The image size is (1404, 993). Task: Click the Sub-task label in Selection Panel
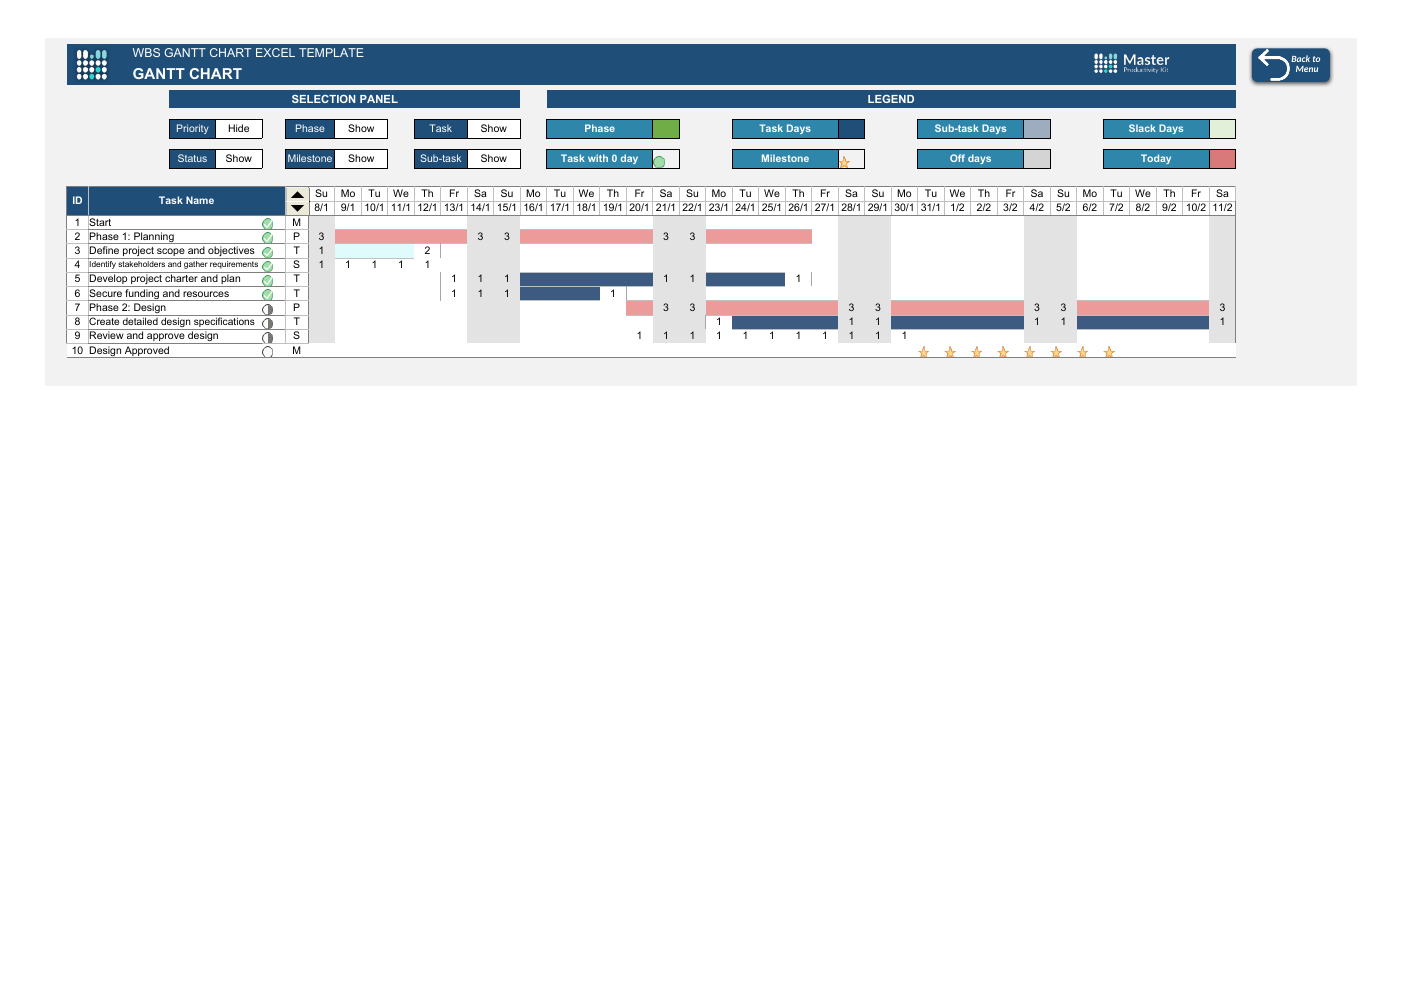pos(441,159)
